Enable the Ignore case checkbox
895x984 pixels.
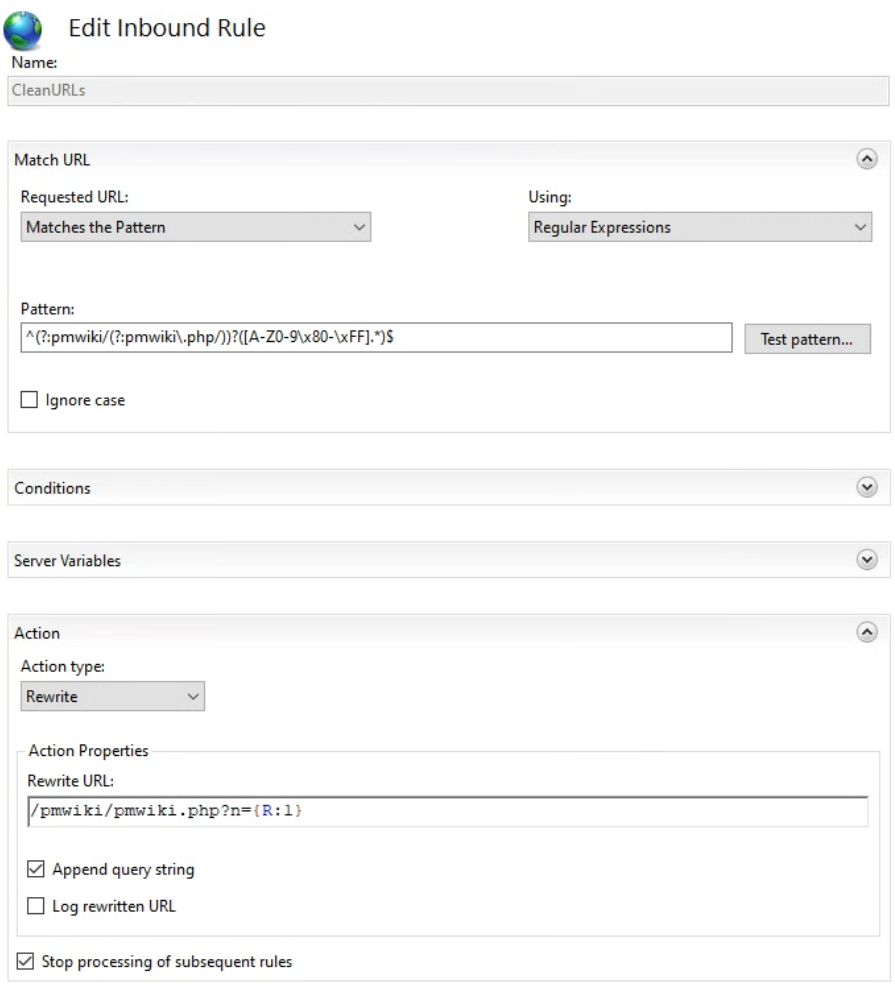(x=29, y=400)
